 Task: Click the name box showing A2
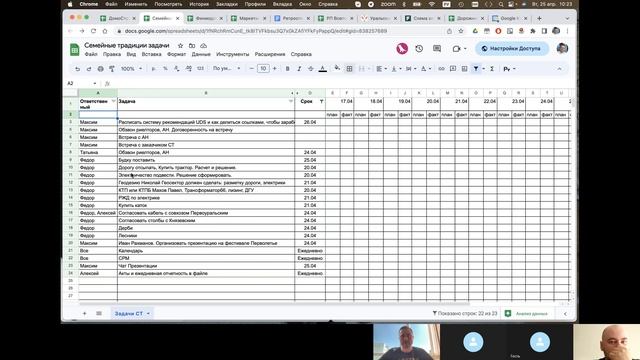pos(81,83)
